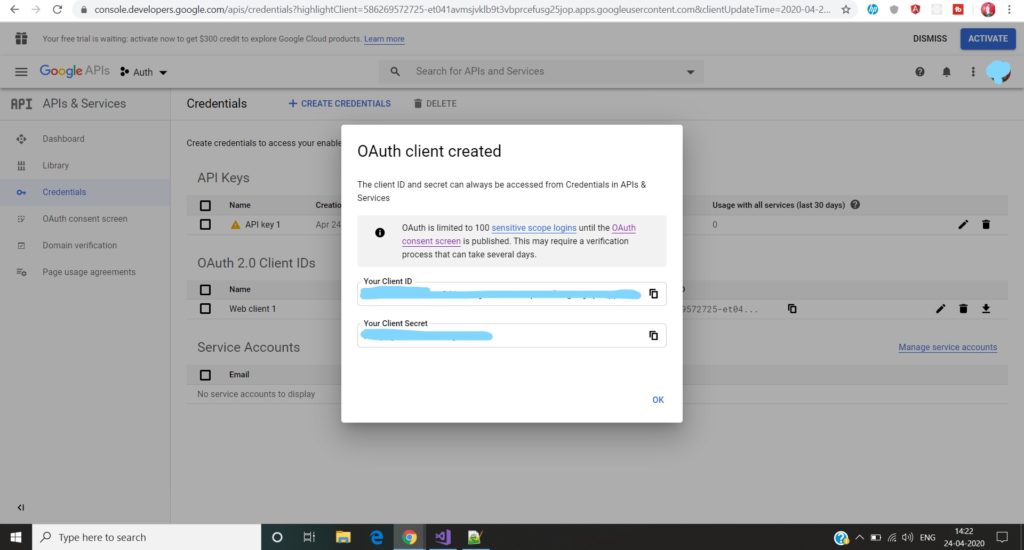
Task: Click the browser address bar URL
Action: 462,10
